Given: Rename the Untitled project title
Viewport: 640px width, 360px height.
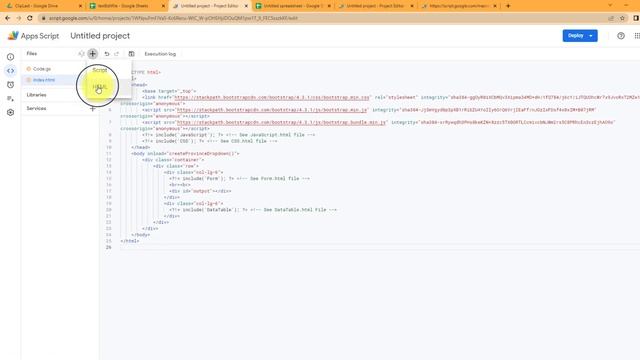Looking at the screenshot, I should click(100, 36).
